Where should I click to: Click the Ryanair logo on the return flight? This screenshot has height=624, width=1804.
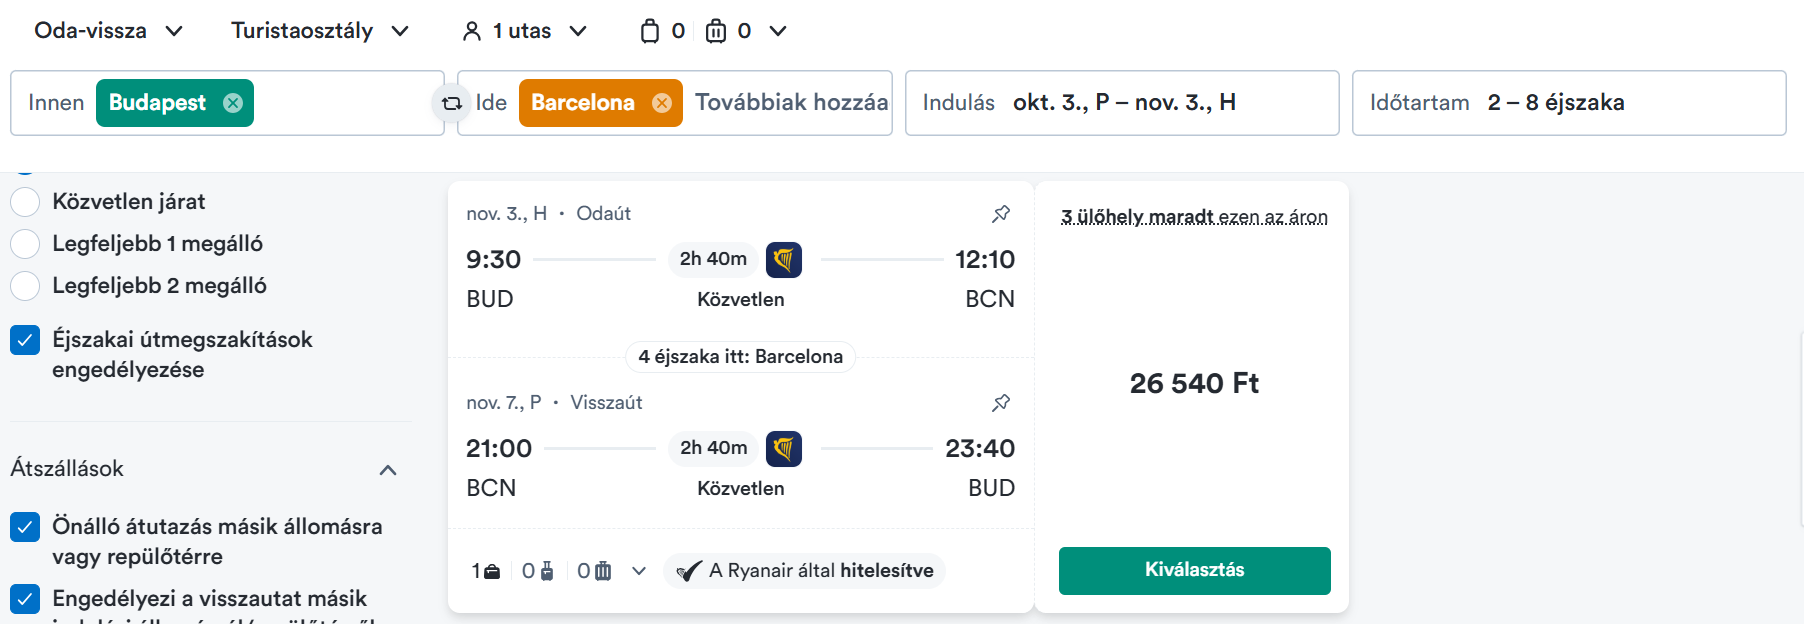pyautogui.click(x=784, y=449)
